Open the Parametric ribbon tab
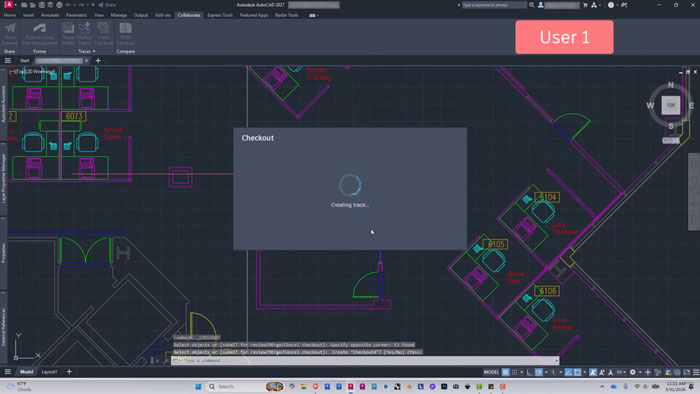Image resolution: width=700 pixels, height=394 pixels. (x=76, y=15)
